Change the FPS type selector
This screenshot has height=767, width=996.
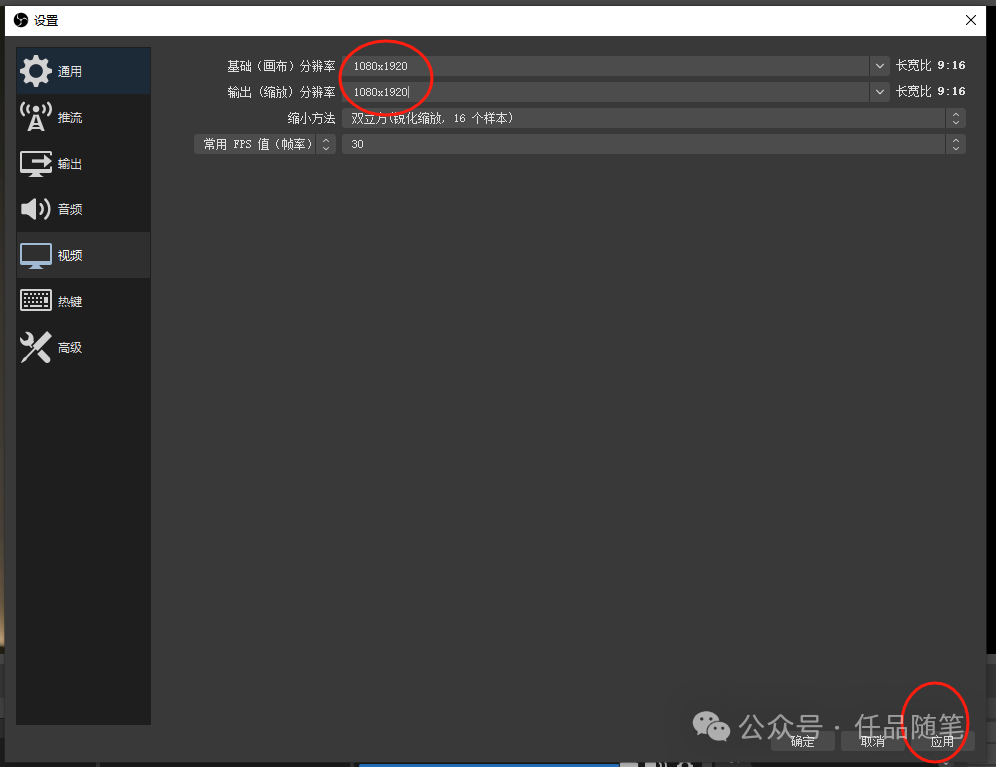pyautogui.click(x=326, y=143)
